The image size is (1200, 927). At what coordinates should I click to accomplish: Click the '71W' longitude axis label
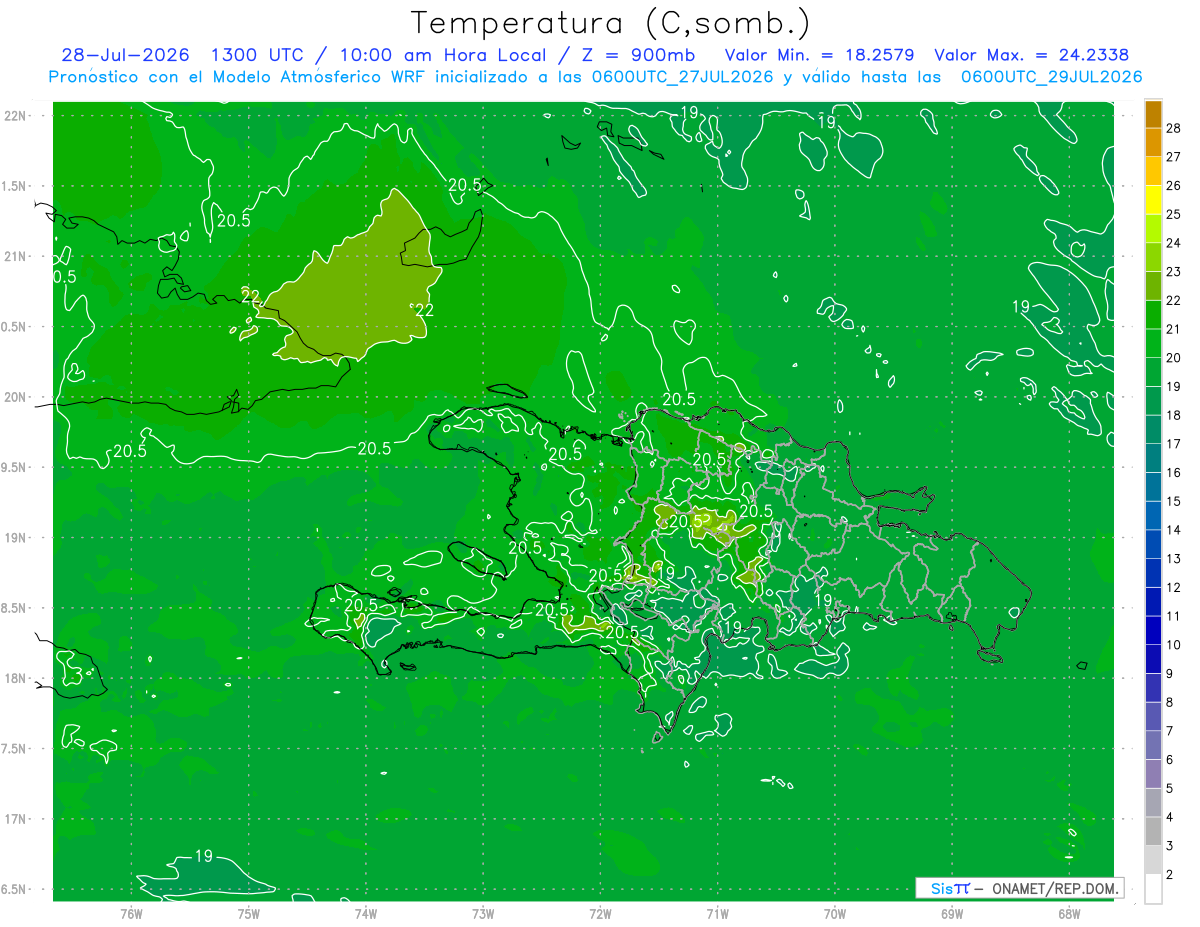717,914
